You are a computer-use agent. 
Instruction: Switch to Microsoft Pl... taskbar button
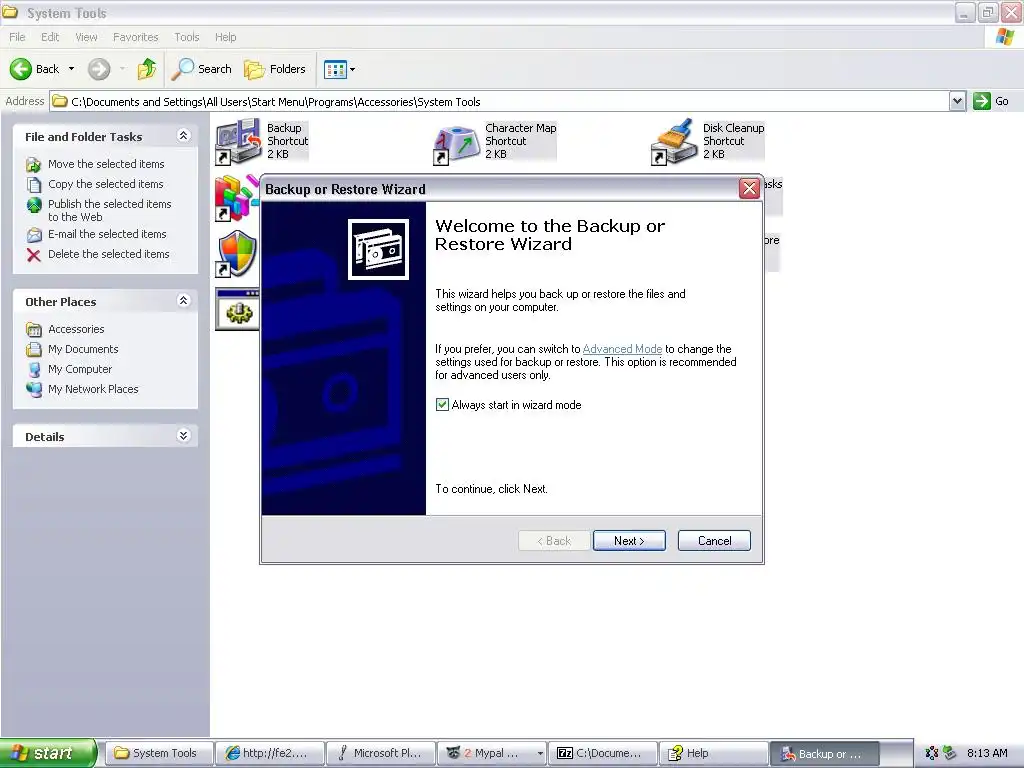381,753
